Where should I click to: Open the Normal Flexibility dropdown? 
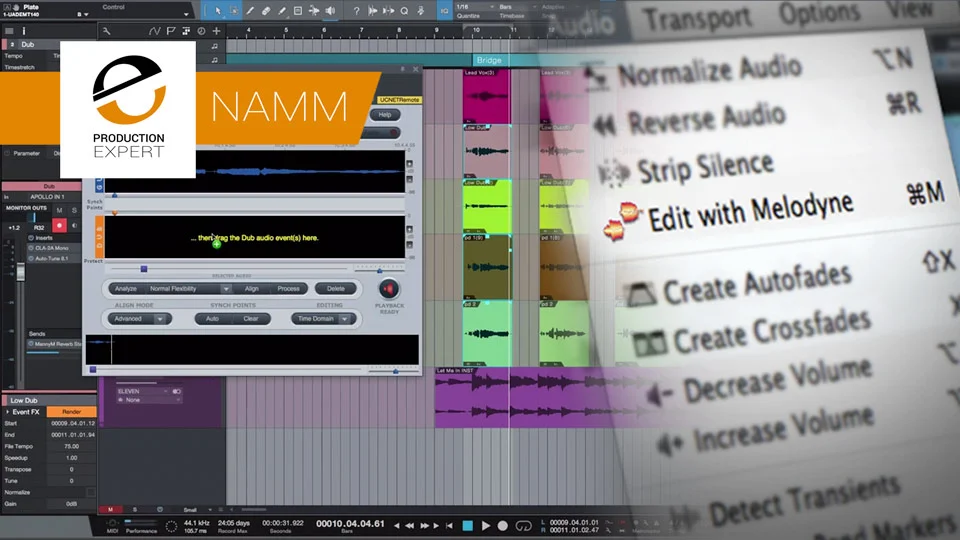click(x=189, y=288)
